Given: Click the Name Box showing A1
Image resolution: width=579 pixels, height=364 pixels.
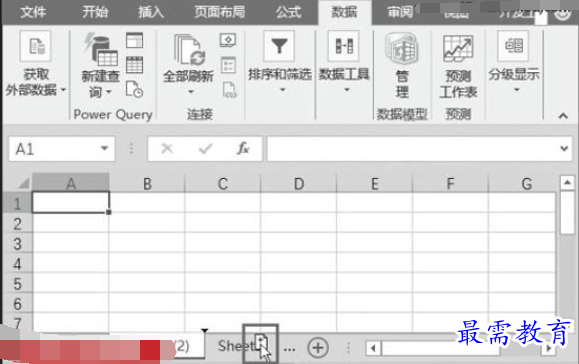Looking at the screenshot, I should [x=62, y=149].
